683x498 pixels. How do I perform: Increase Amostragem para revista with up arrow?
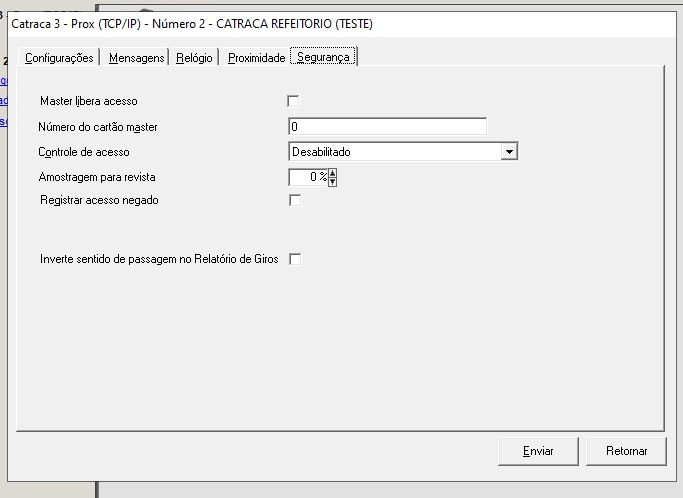coord(333,173)
